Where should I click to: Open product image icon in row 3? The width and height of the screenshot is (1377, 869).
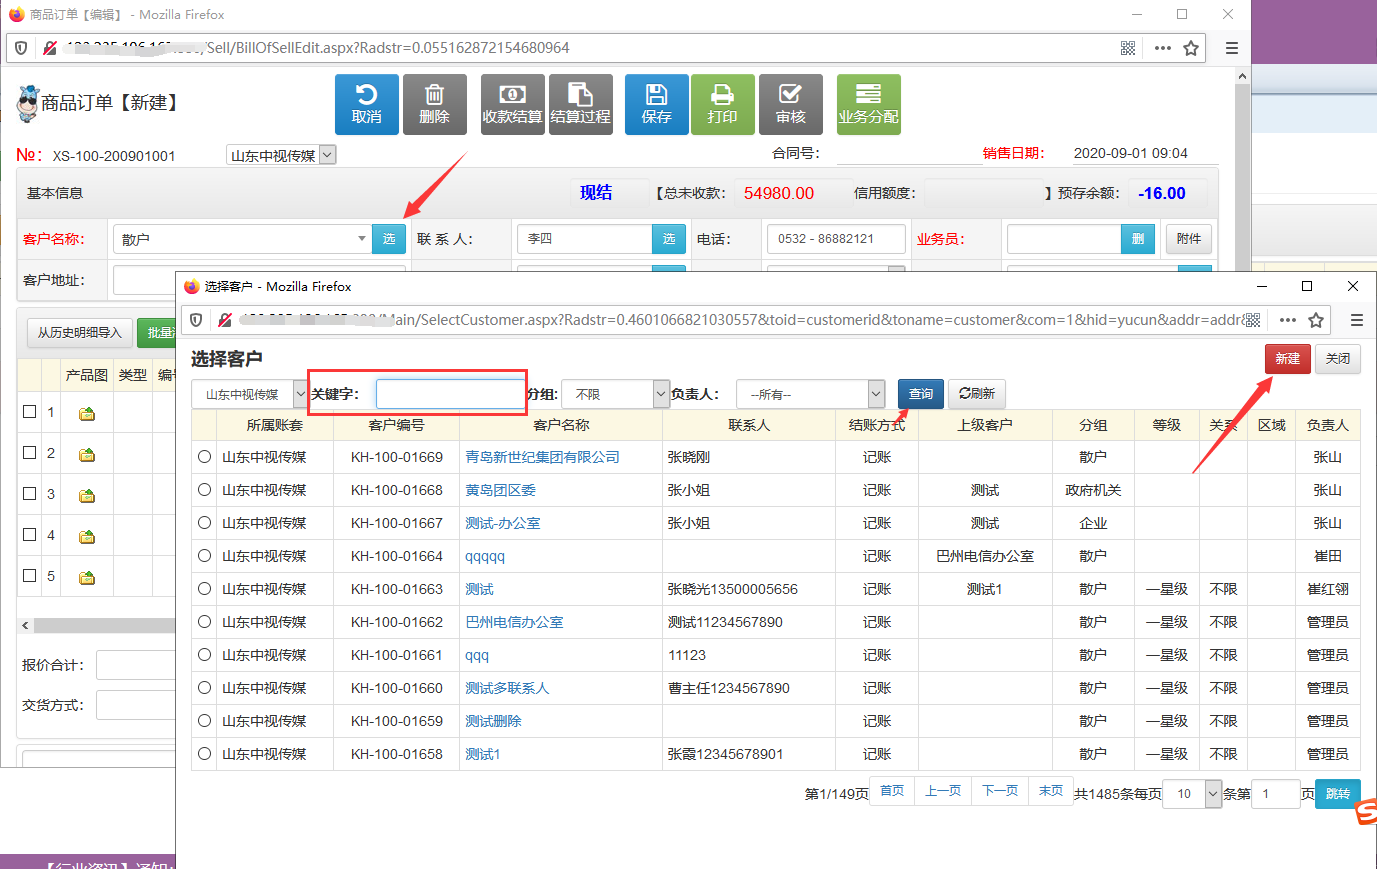click(87, 495)
